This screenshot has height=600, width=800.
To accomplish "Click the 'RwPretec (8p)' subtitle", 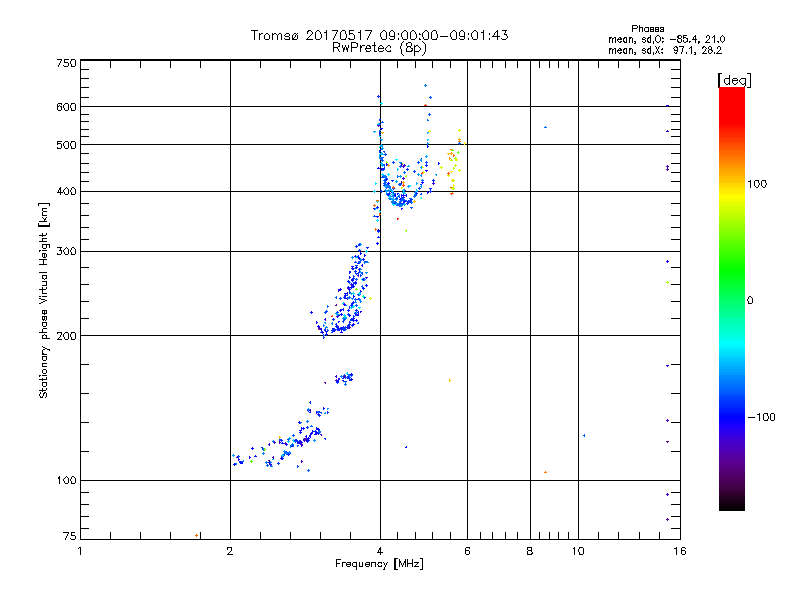I will click(379, 48).
